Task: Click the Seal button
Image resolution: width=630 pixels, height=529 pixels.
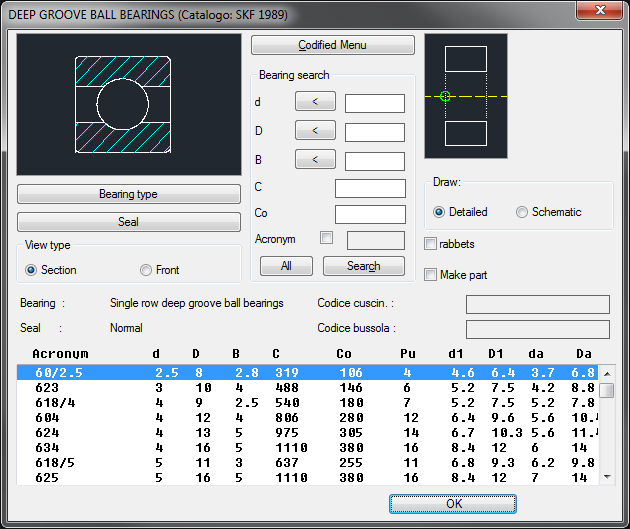Action: point(129,222)
